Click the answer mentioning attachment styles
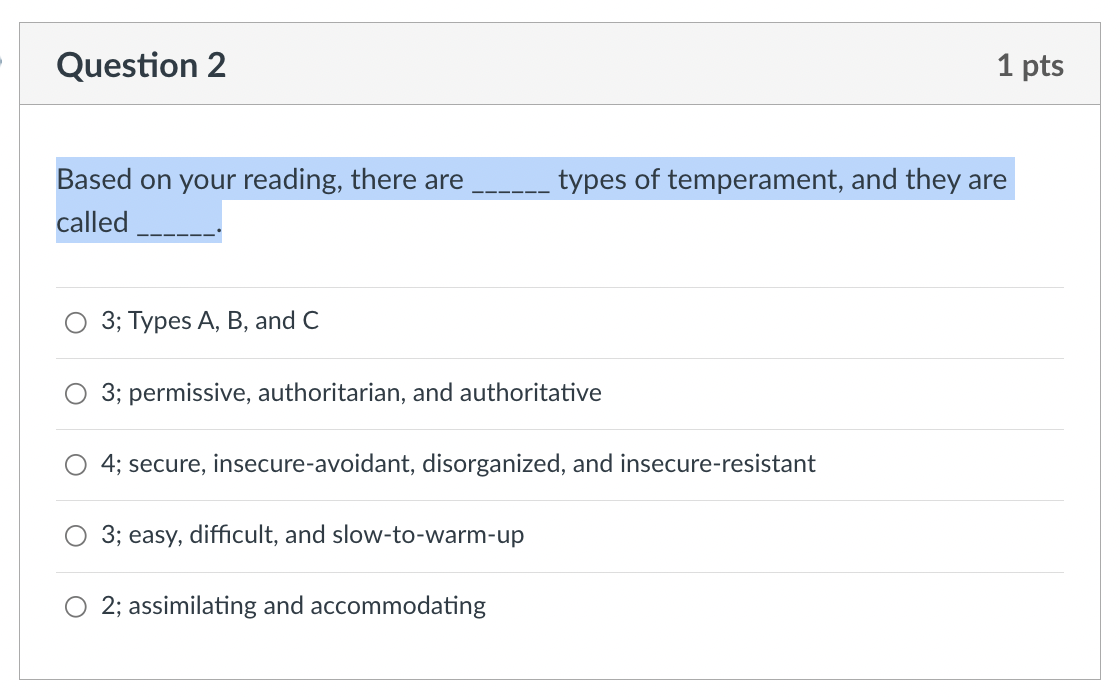The image size is (1120, 697). (458, 464)
